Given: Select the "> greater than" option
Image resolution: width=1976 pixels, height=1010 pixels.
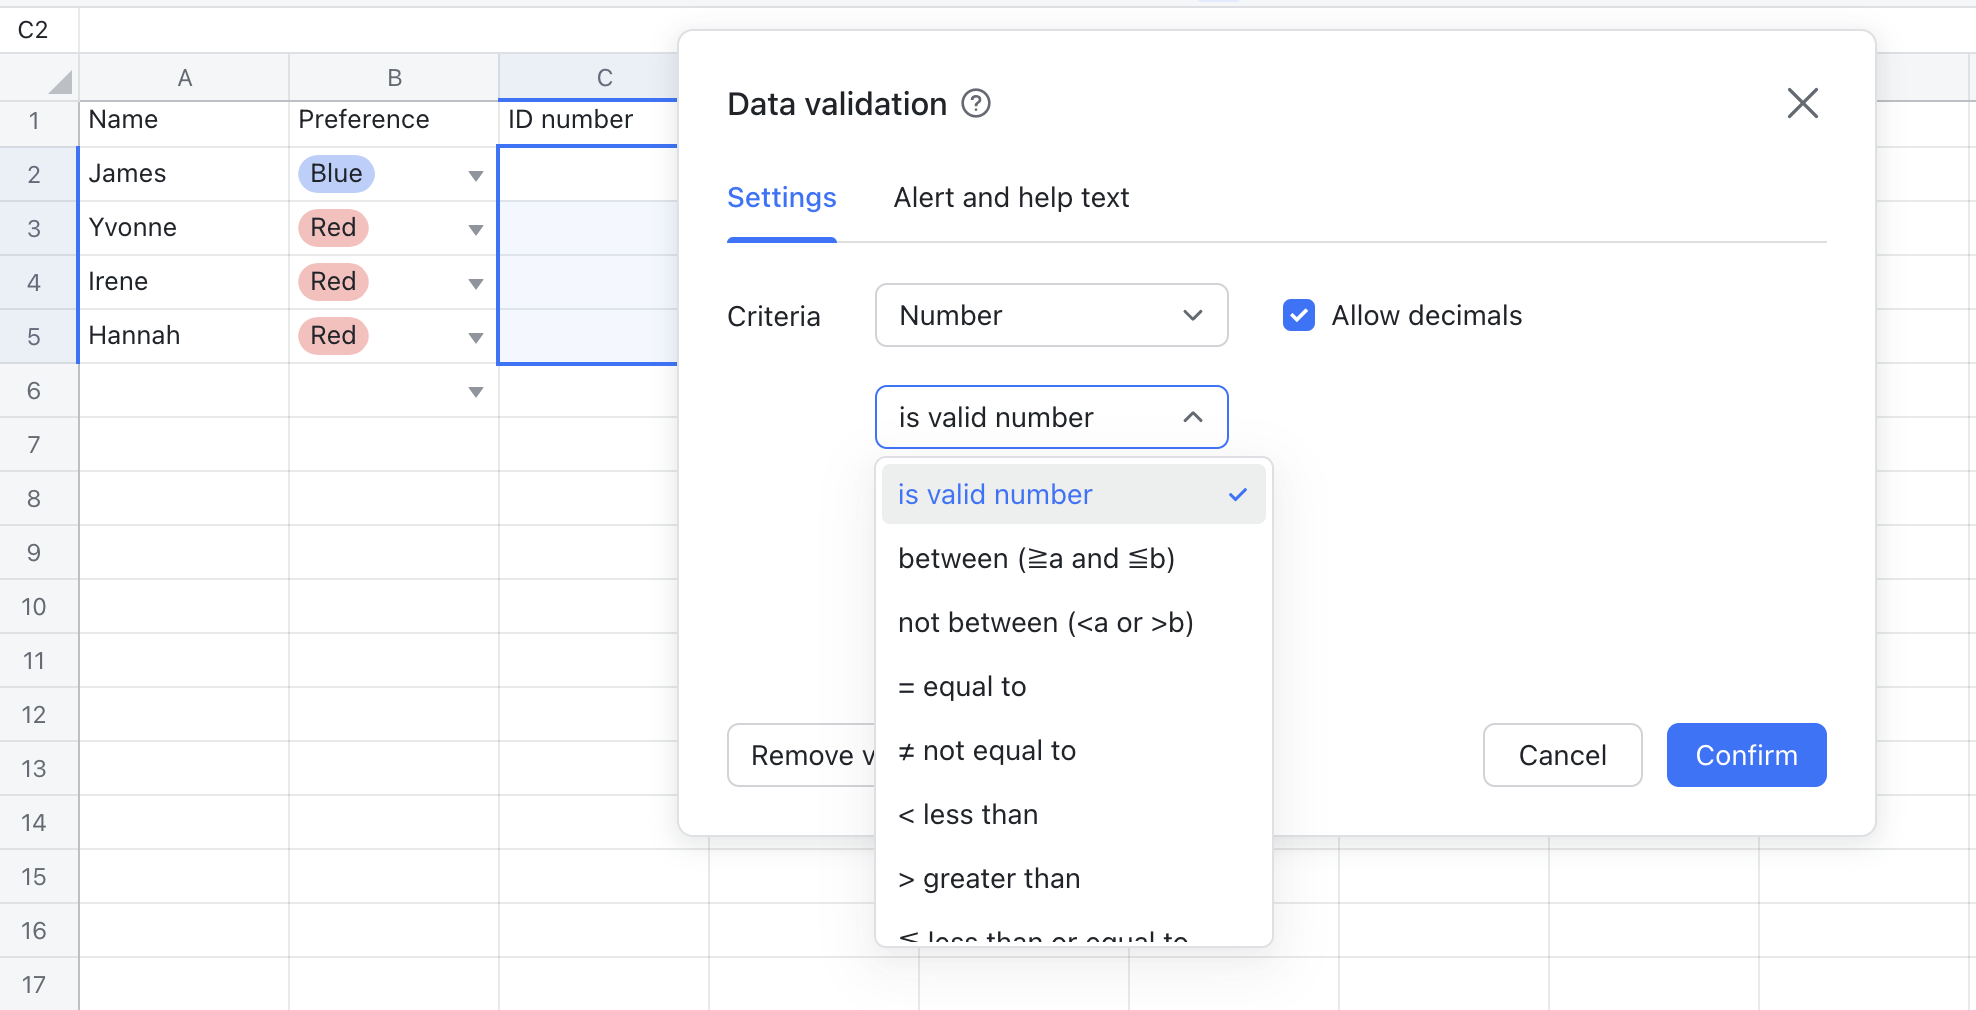Looking at the screenshot, I should [989, 878].
